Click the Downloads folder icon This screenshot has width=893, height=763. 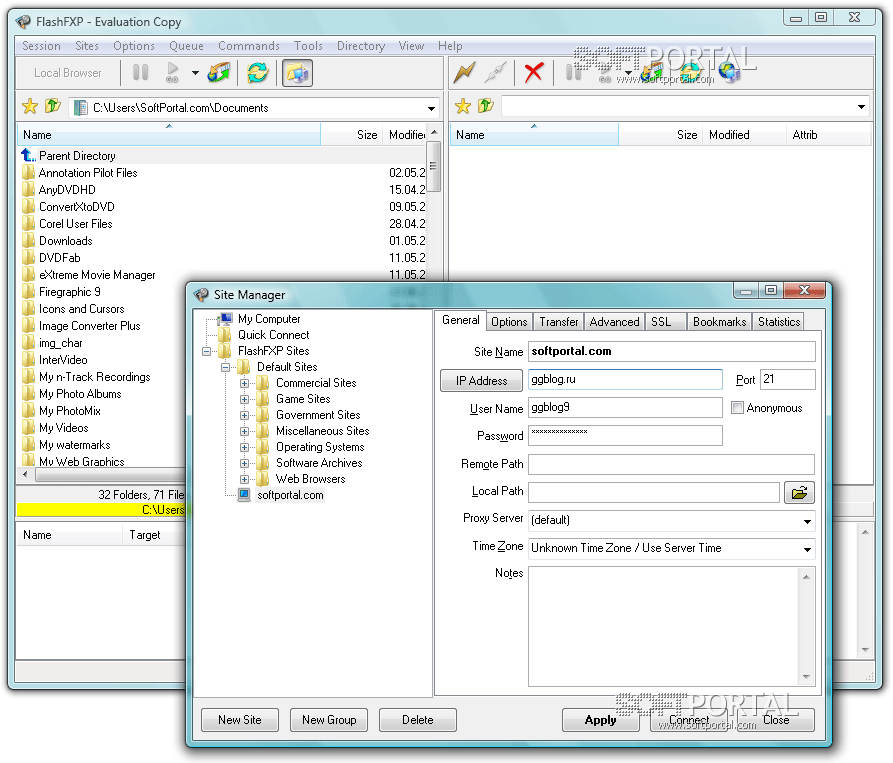(x=28, y=240)
